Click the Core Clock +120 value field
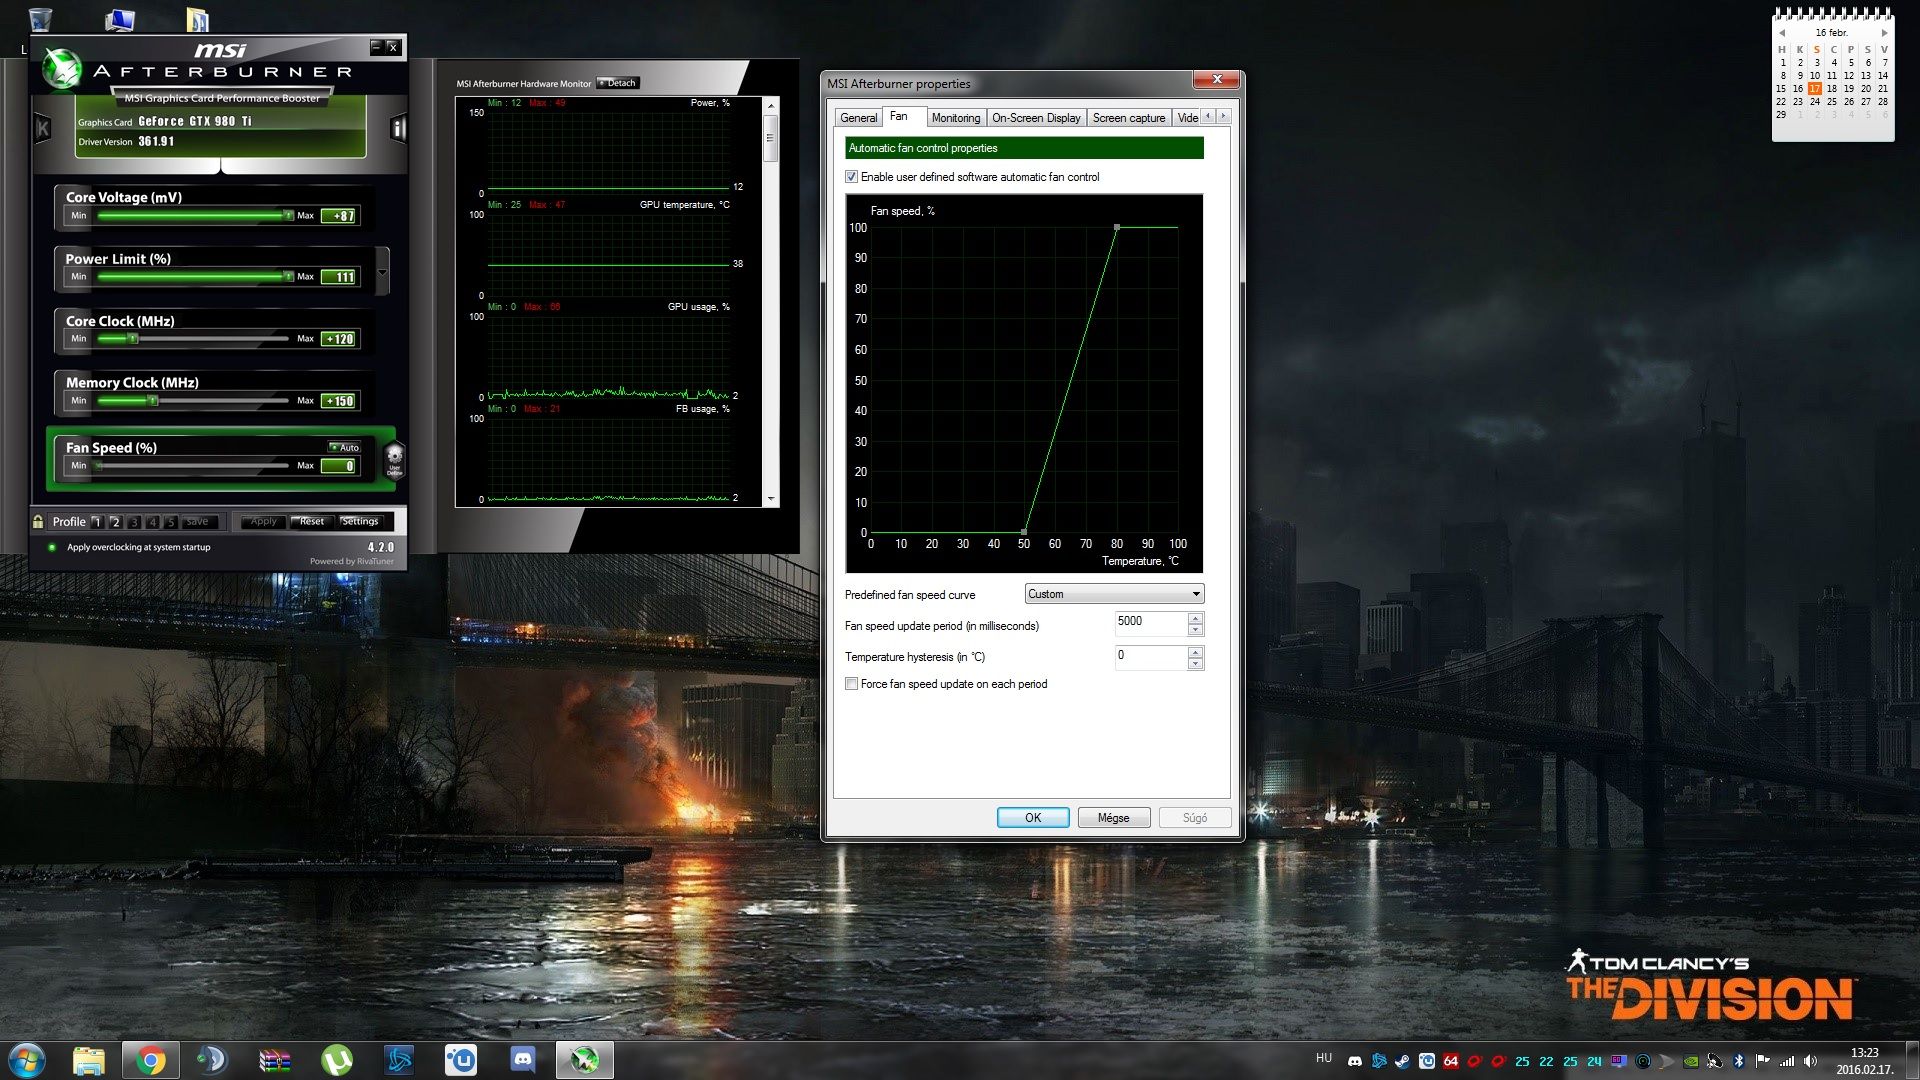The height and width of the screenshot is (1080, 1920). click(339, 339)
